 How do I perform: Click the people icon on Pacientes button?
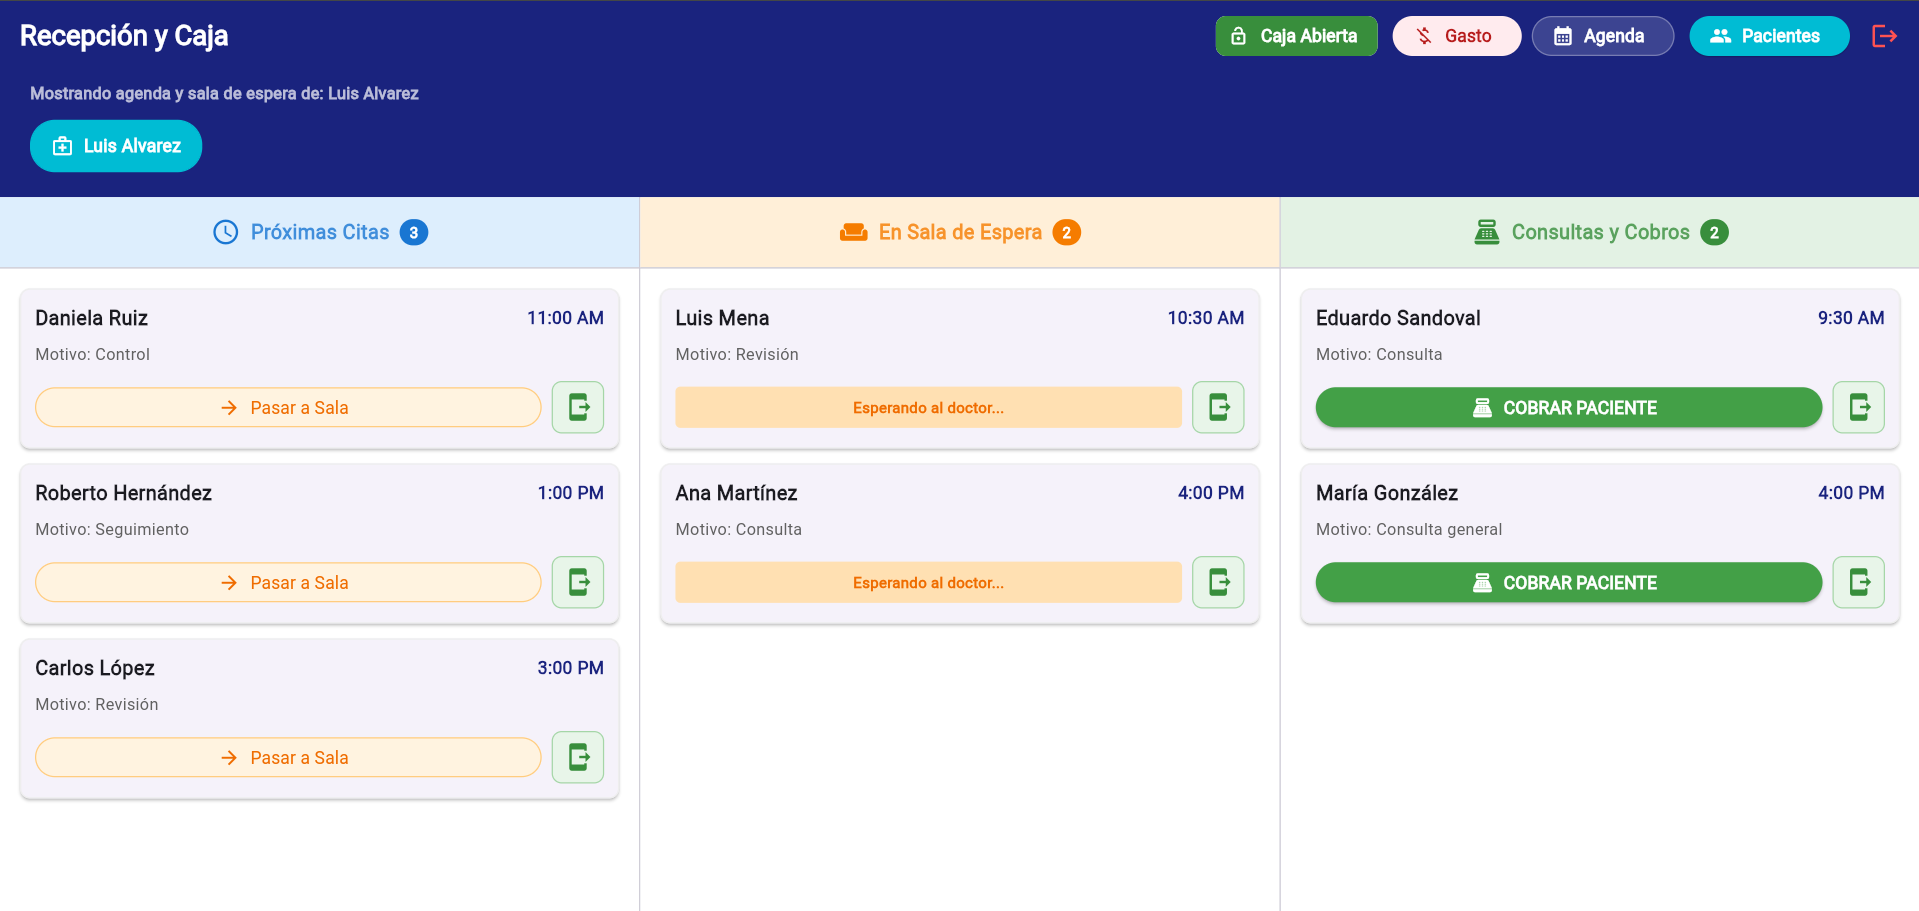pyautogui.click(x=1721, y=35)
